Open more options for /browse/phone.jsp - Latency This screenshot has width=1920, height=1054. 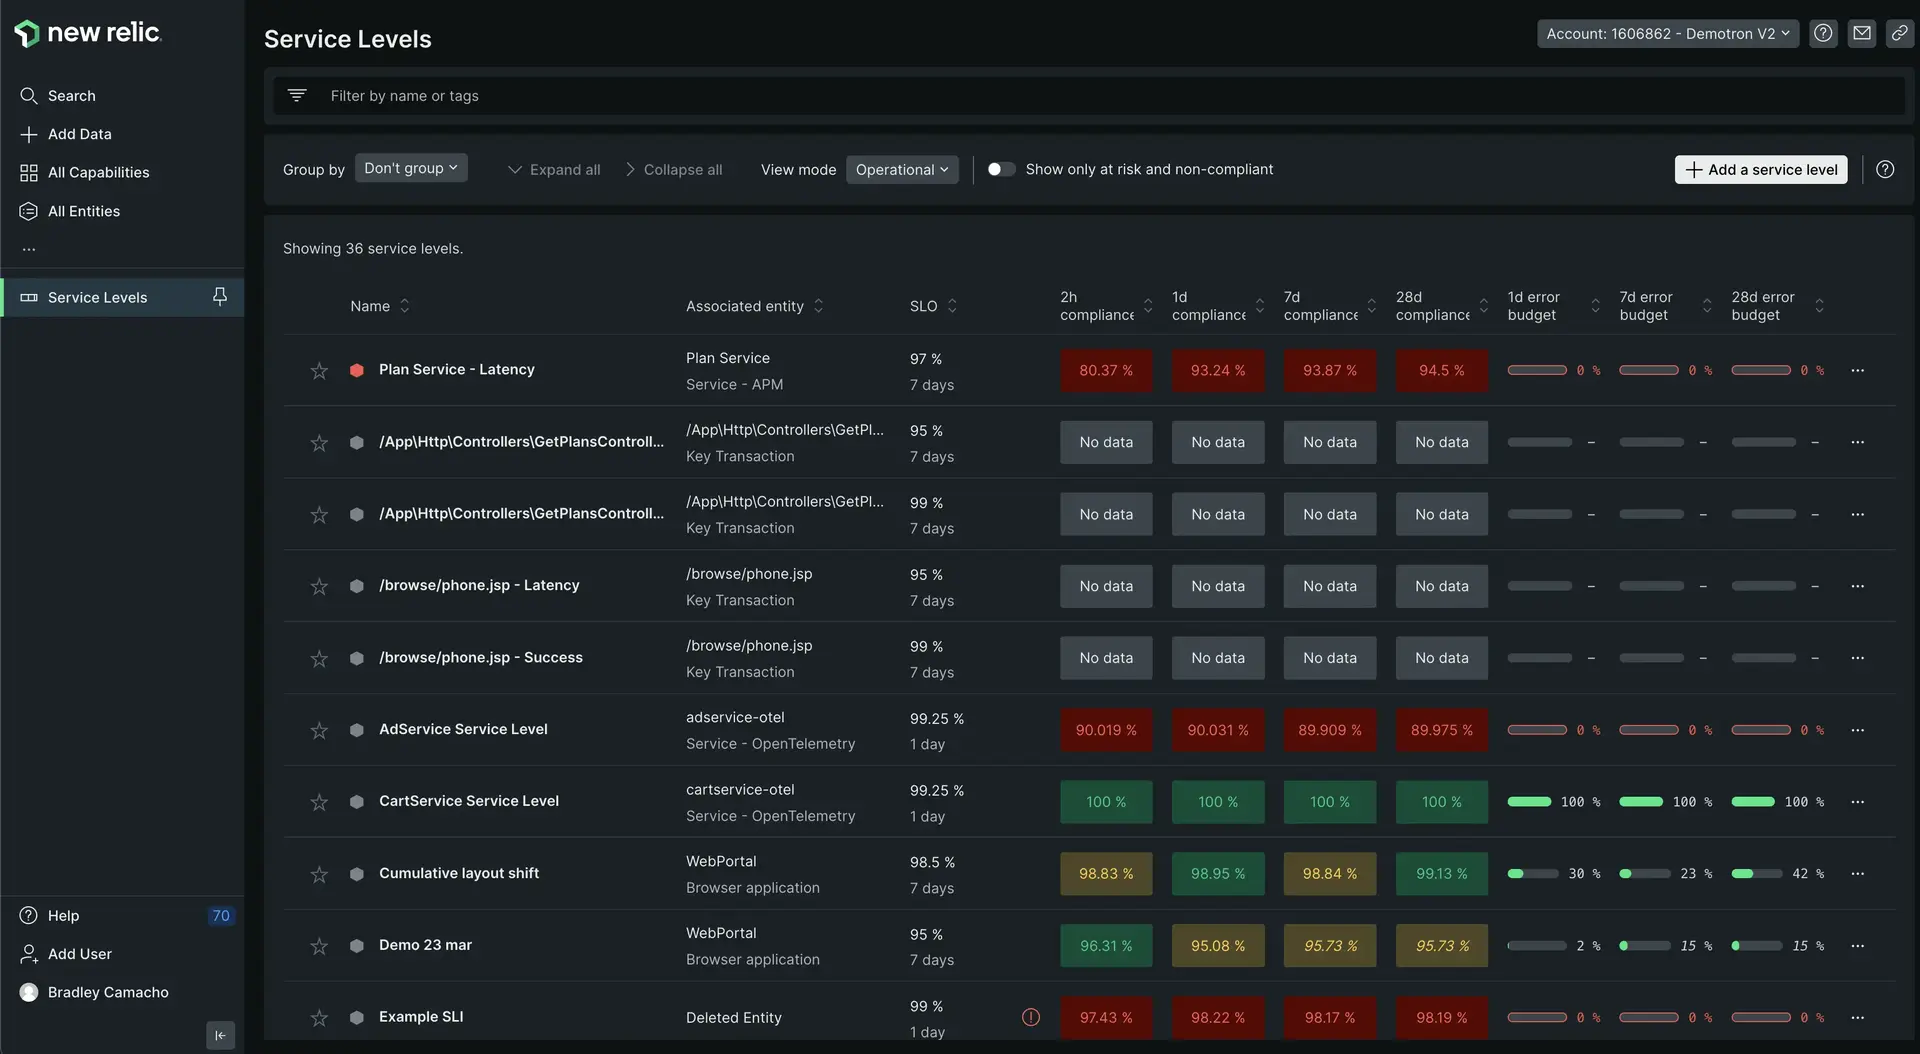pos(1857,586)
